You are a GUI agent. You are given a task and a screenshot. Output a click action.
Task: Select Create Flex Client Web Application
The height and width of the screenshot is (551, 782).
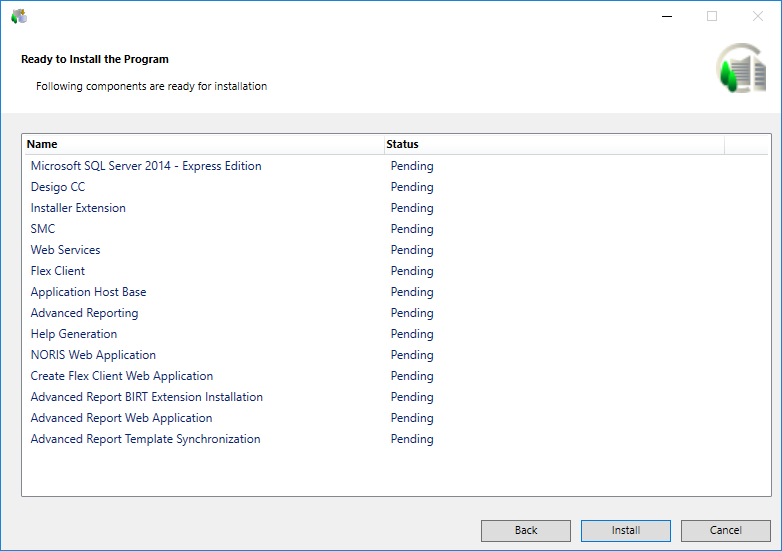click(x=122, y=376)
